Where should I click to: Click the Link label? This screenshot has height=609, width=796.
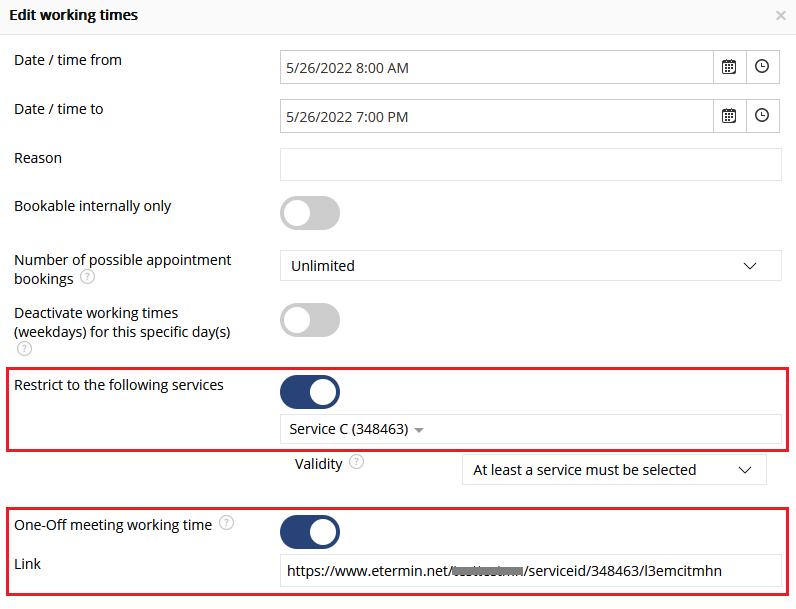click(x=27, y=564)
